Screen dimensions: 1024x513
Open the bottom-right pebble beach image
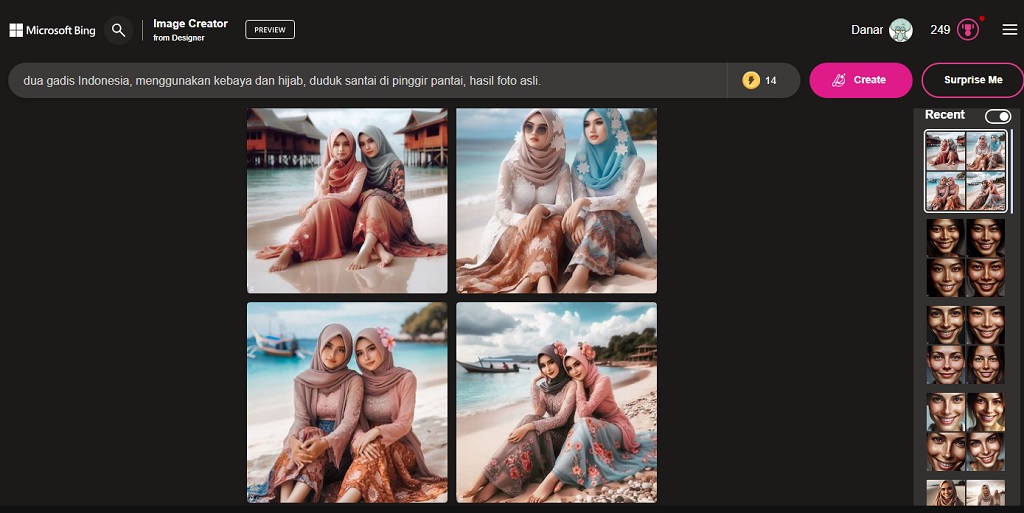click(x=556, y=402)
